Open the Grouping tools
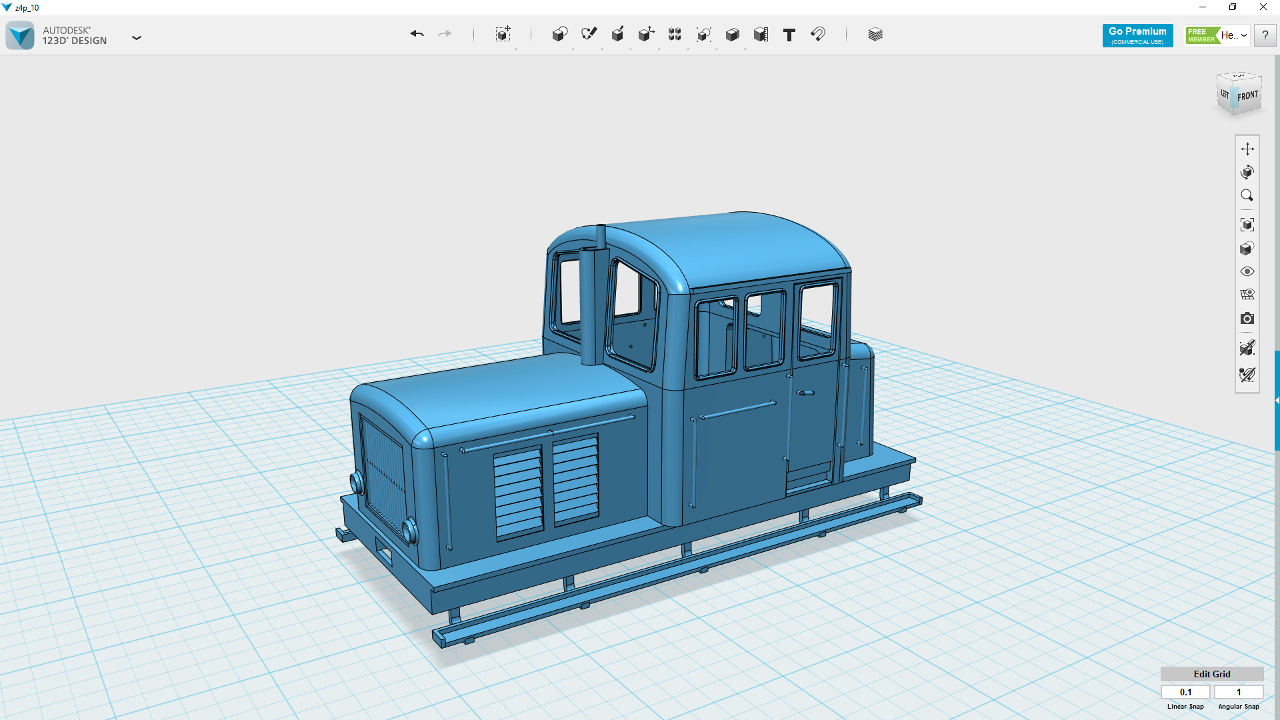 tap(704, 34)
